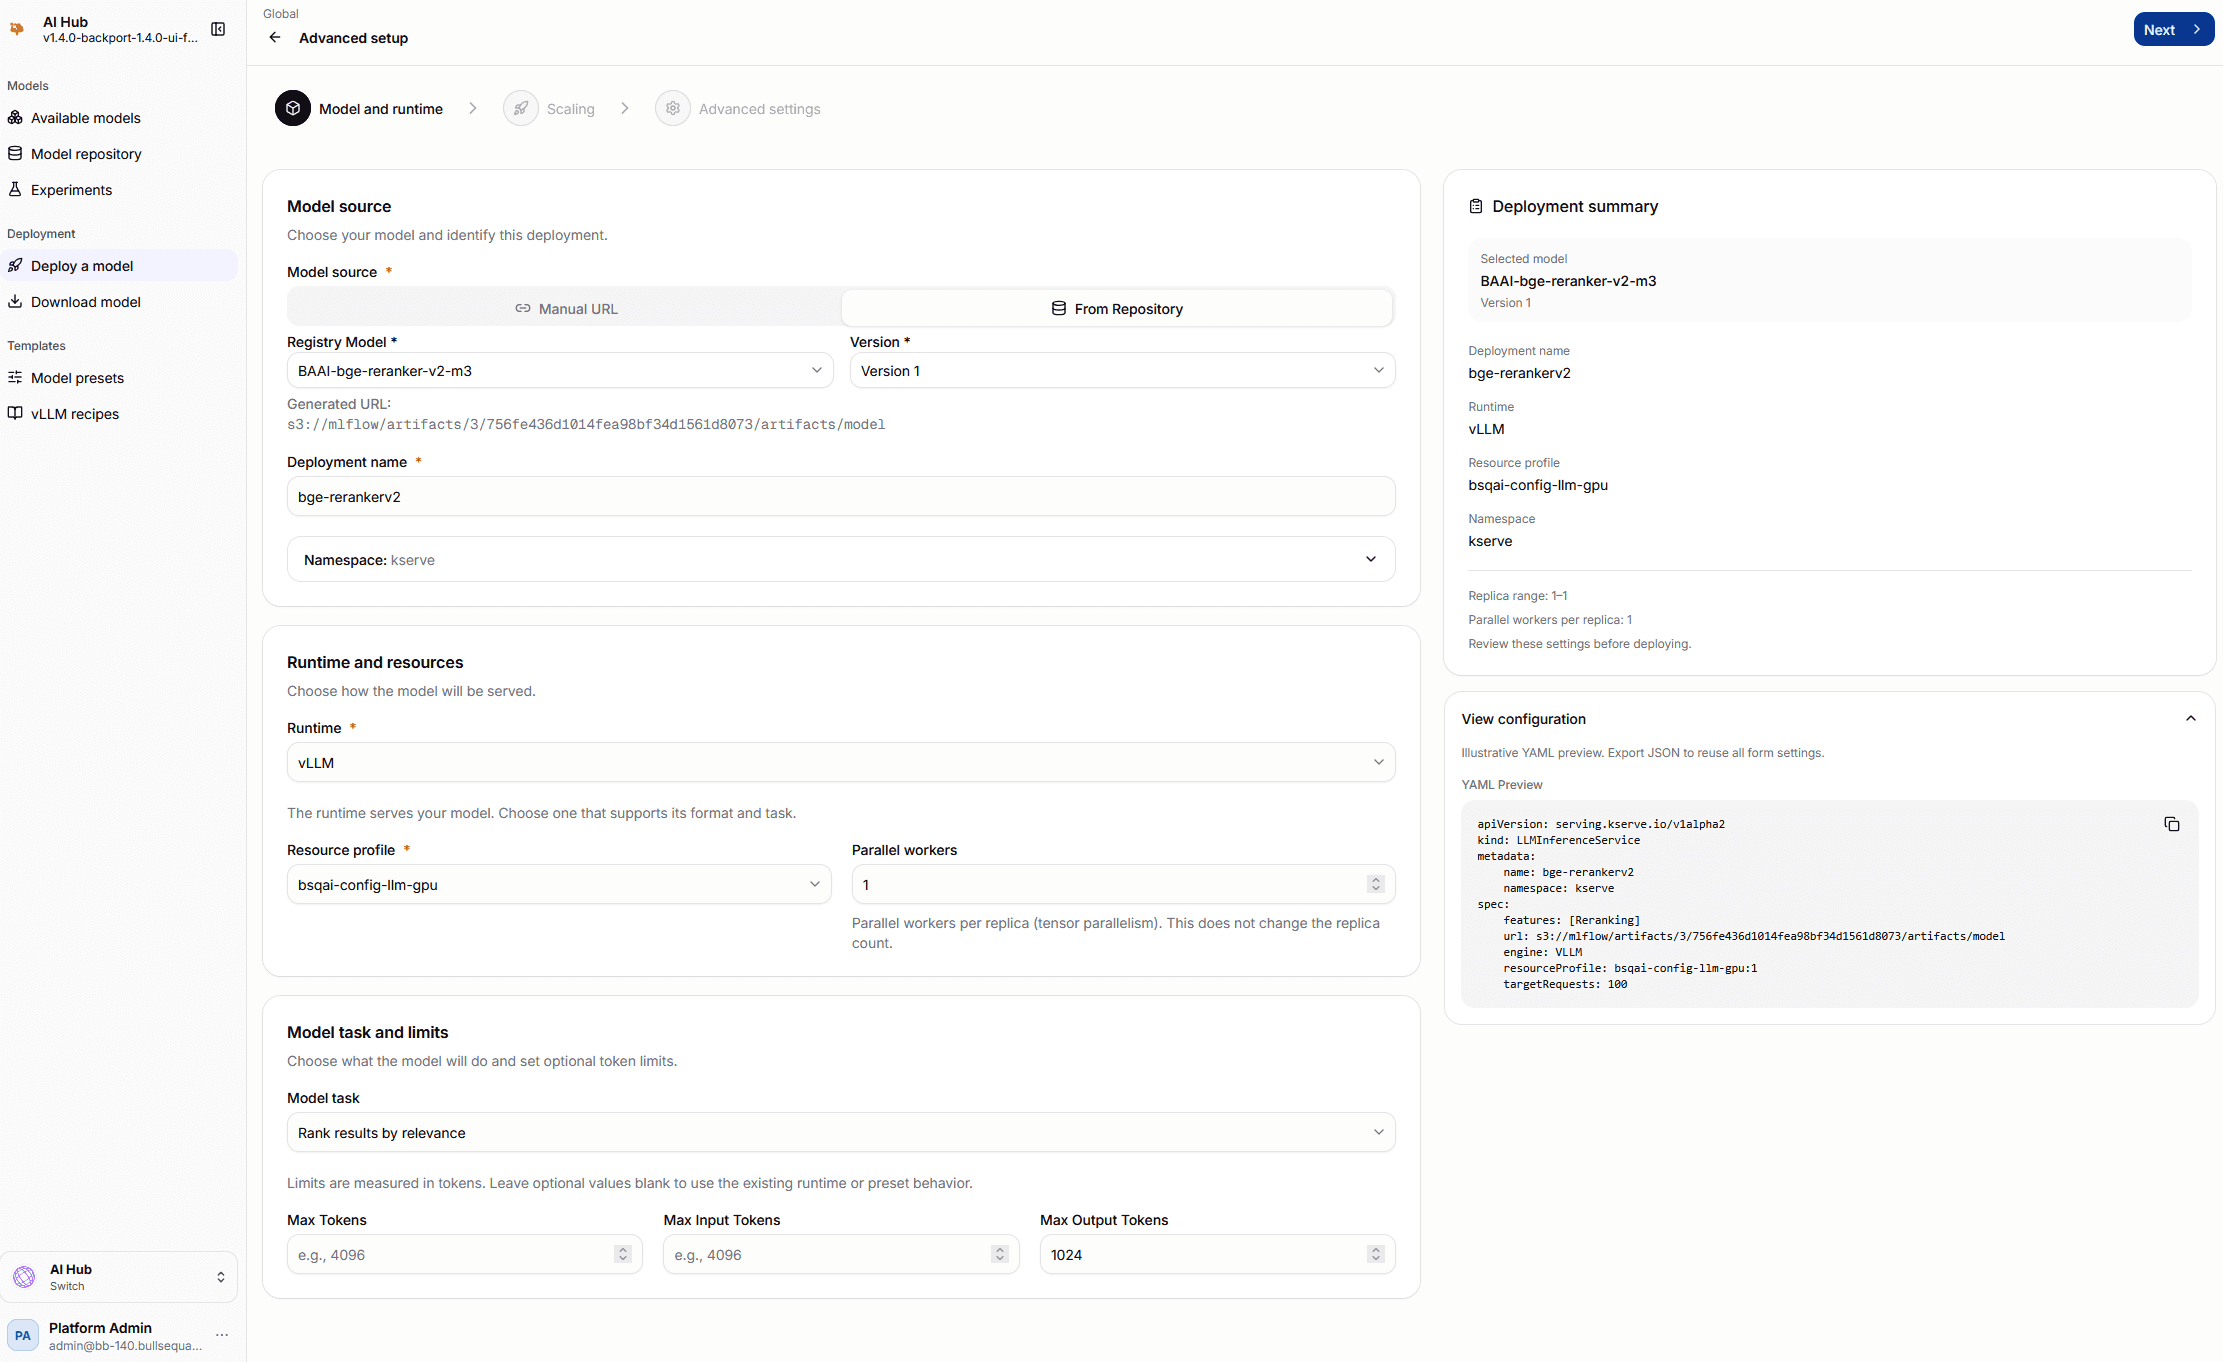This screenshot has height=1362, width=2223.
Task: Open the Version dropdown
Action: [x=1122, y=370]
